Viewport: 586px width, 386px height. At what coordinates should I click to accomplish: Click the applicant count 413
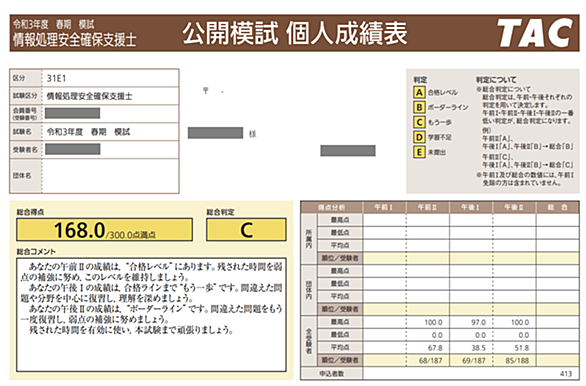click(x=566, y=374)
